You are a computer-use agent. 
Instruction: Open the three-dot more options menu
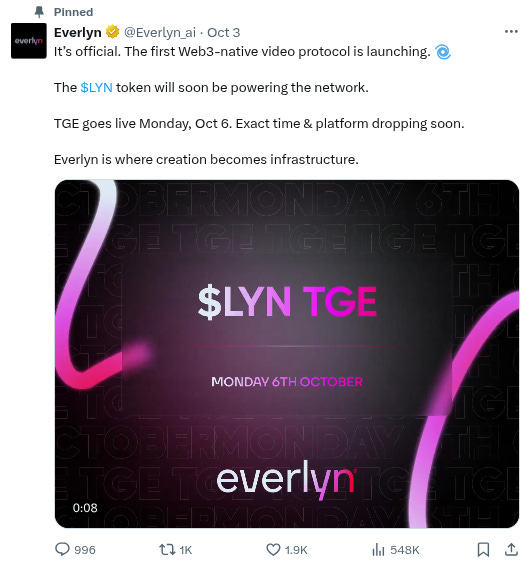511,32
